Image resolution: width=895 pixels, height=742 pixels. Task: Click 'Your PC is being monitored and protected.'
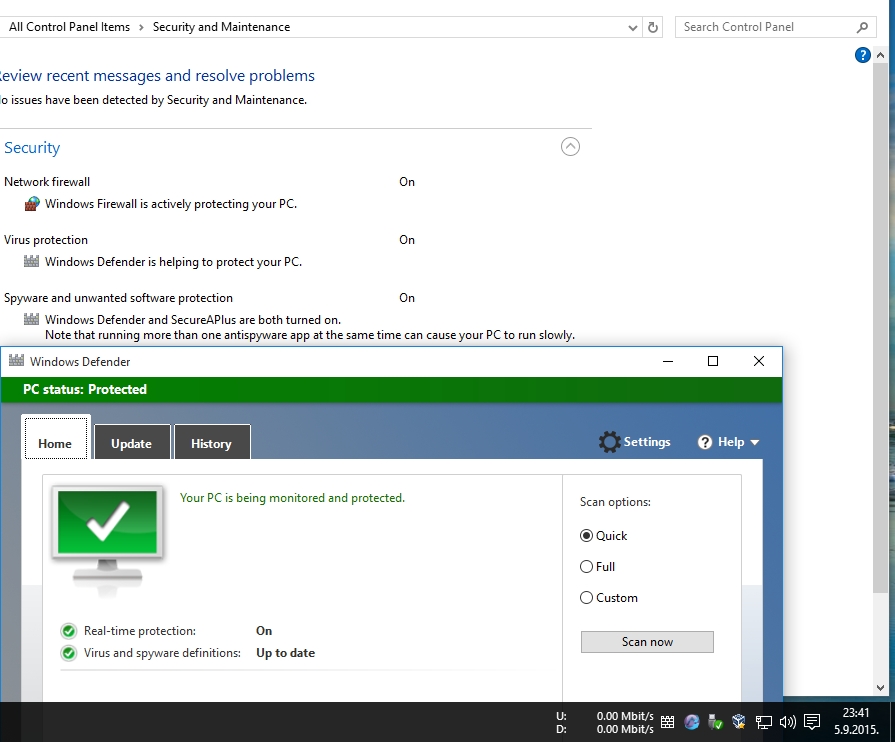pos(292,498)
